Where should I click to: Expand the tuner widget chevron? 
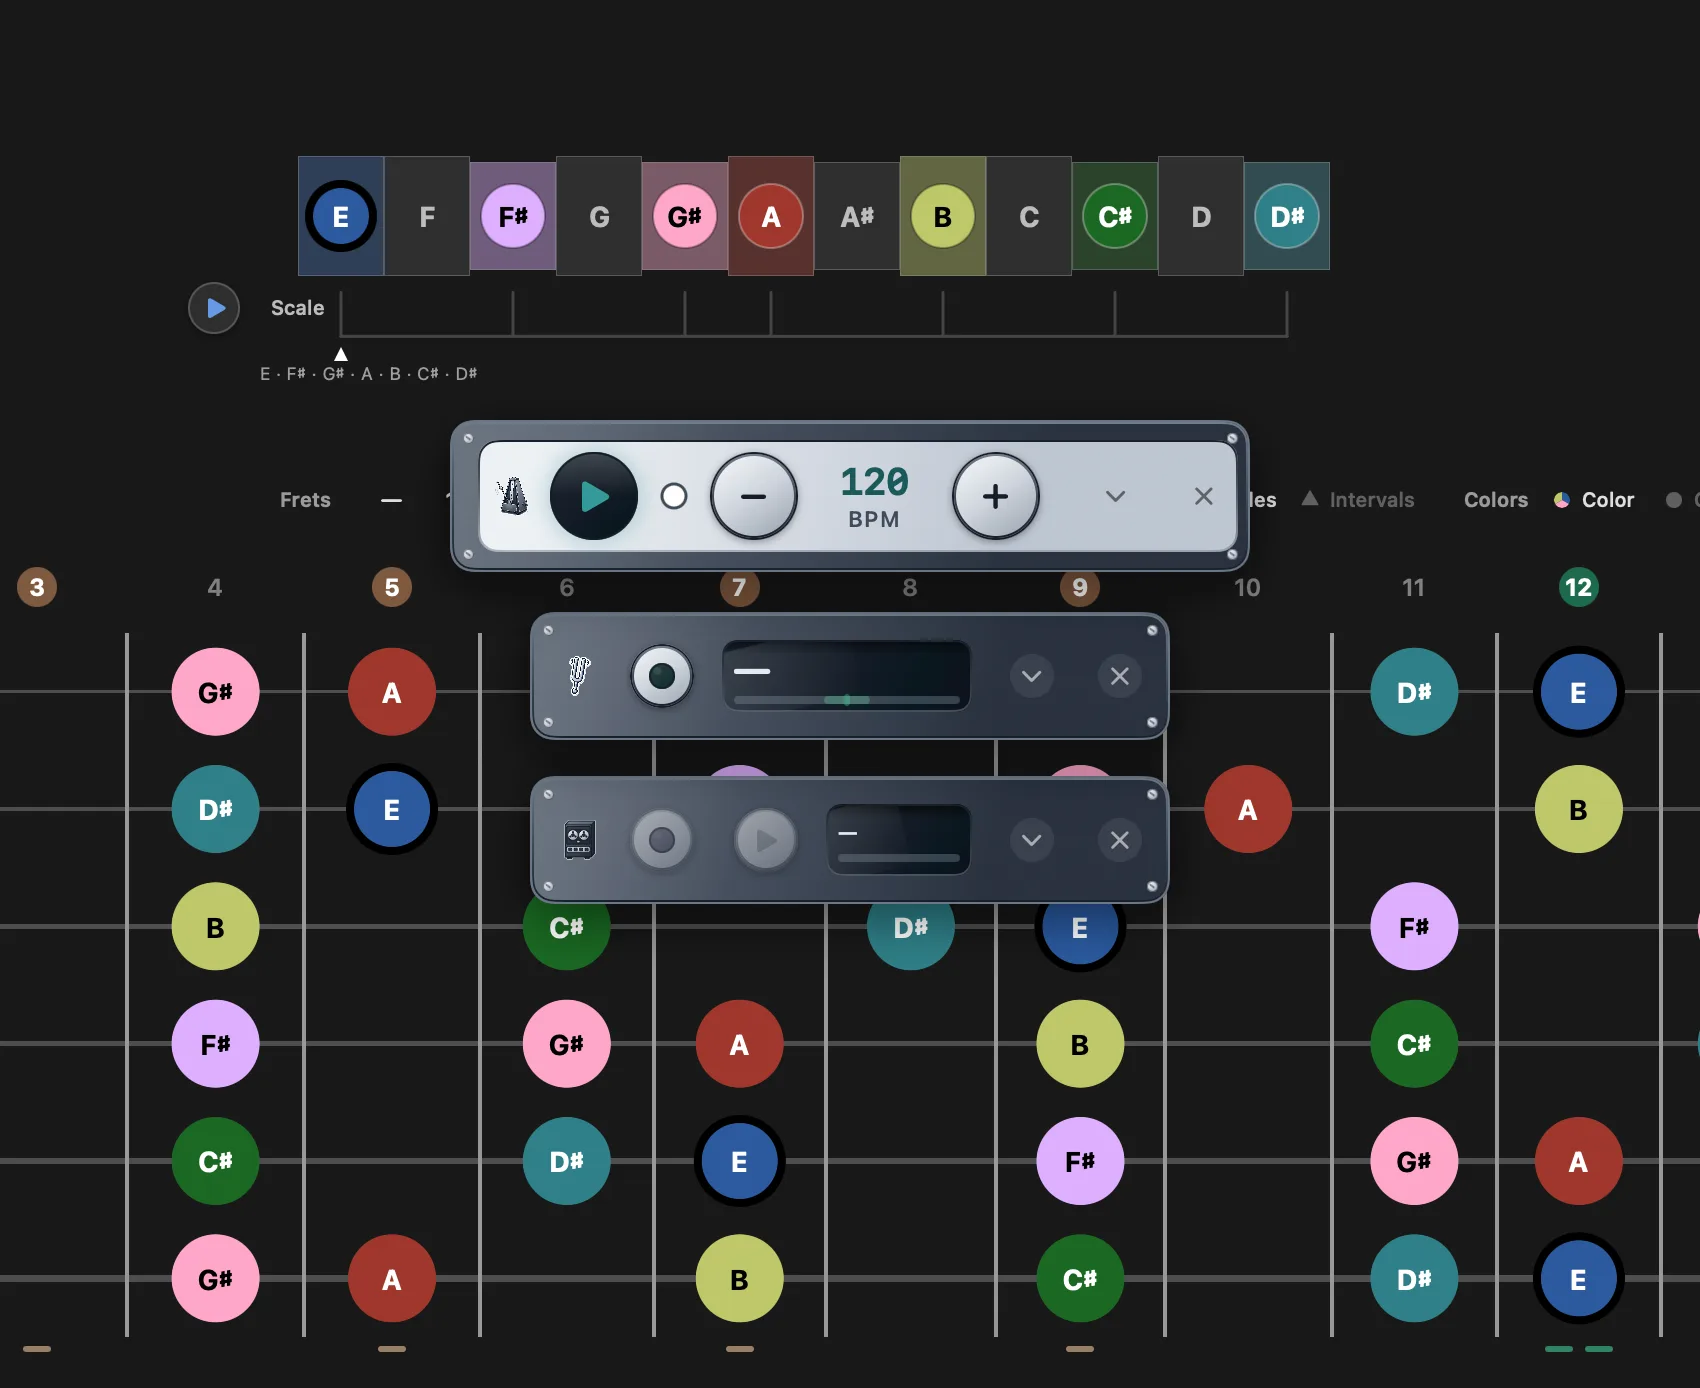pyautogui.click(x=1032, y=676)
